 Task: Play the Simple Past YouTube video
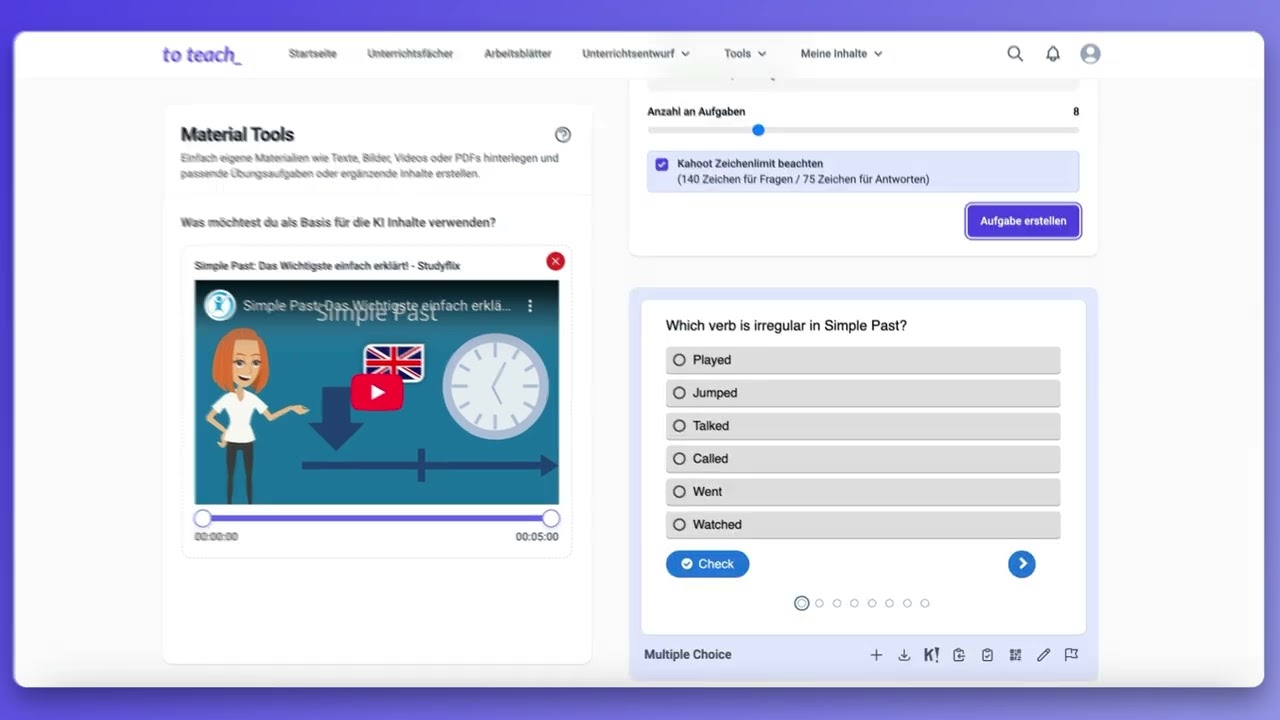[377, 392]
